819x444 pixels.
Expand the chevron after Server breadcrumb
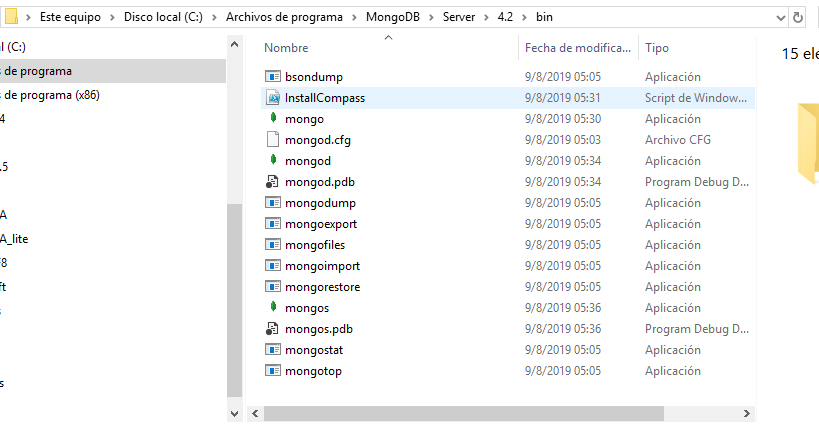[486, 17]
